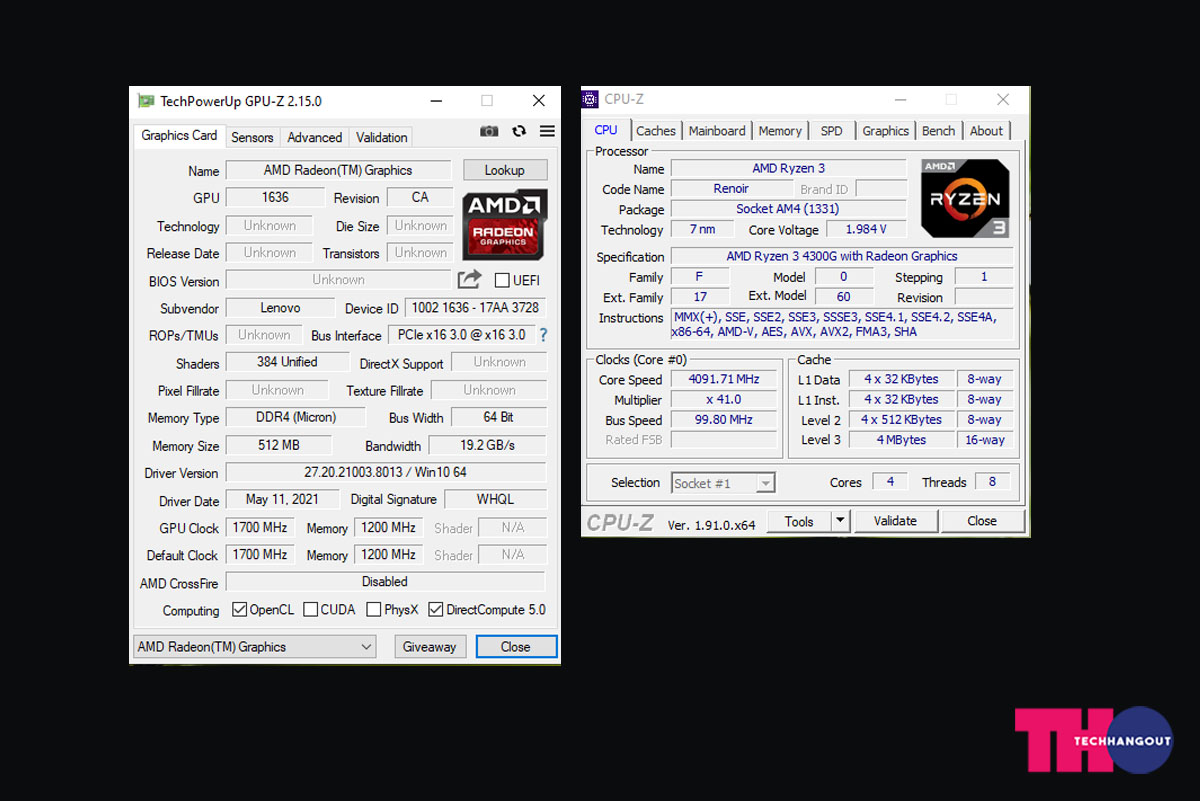Click the Driver Date field
This screenshot has height=801, width=1200.
(x=284, y=499)
